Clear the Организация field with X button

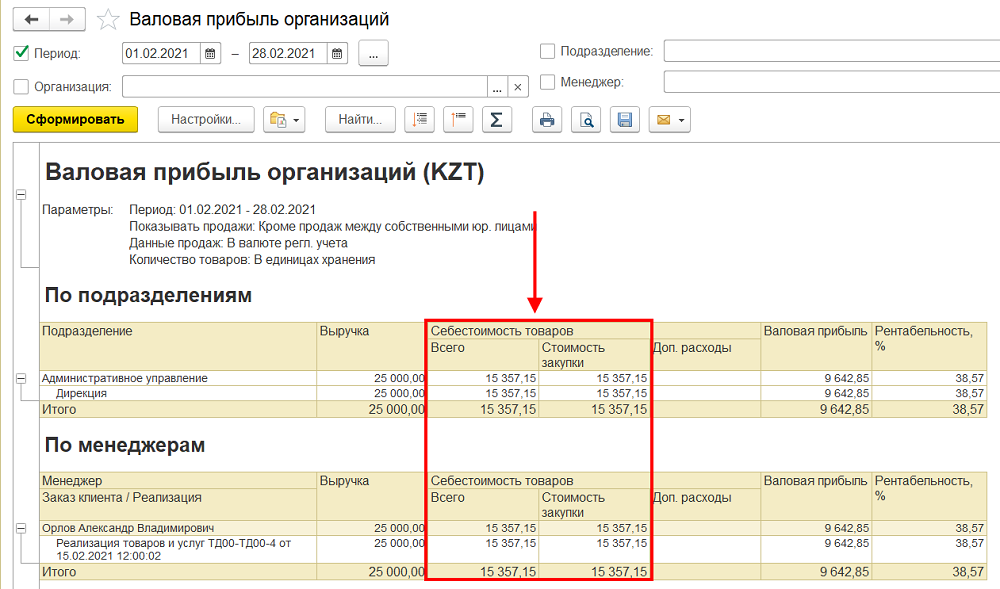click(x=517, y=87)
